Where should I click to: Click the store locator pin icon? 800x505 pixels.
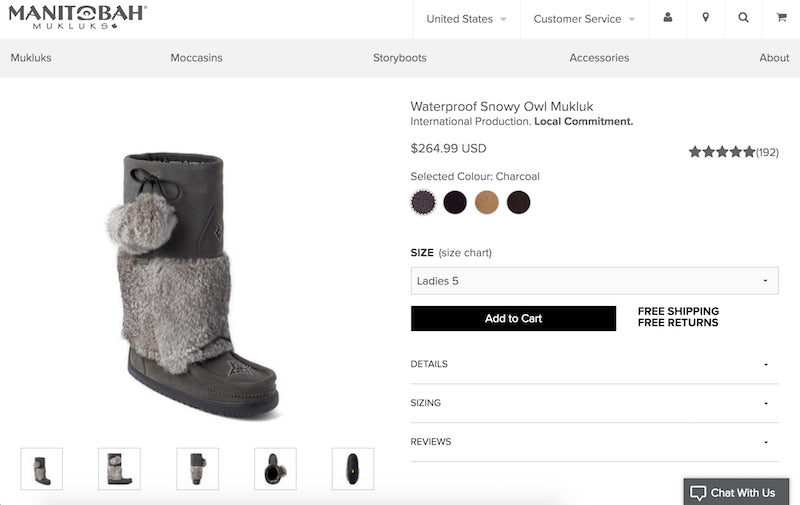706,18
